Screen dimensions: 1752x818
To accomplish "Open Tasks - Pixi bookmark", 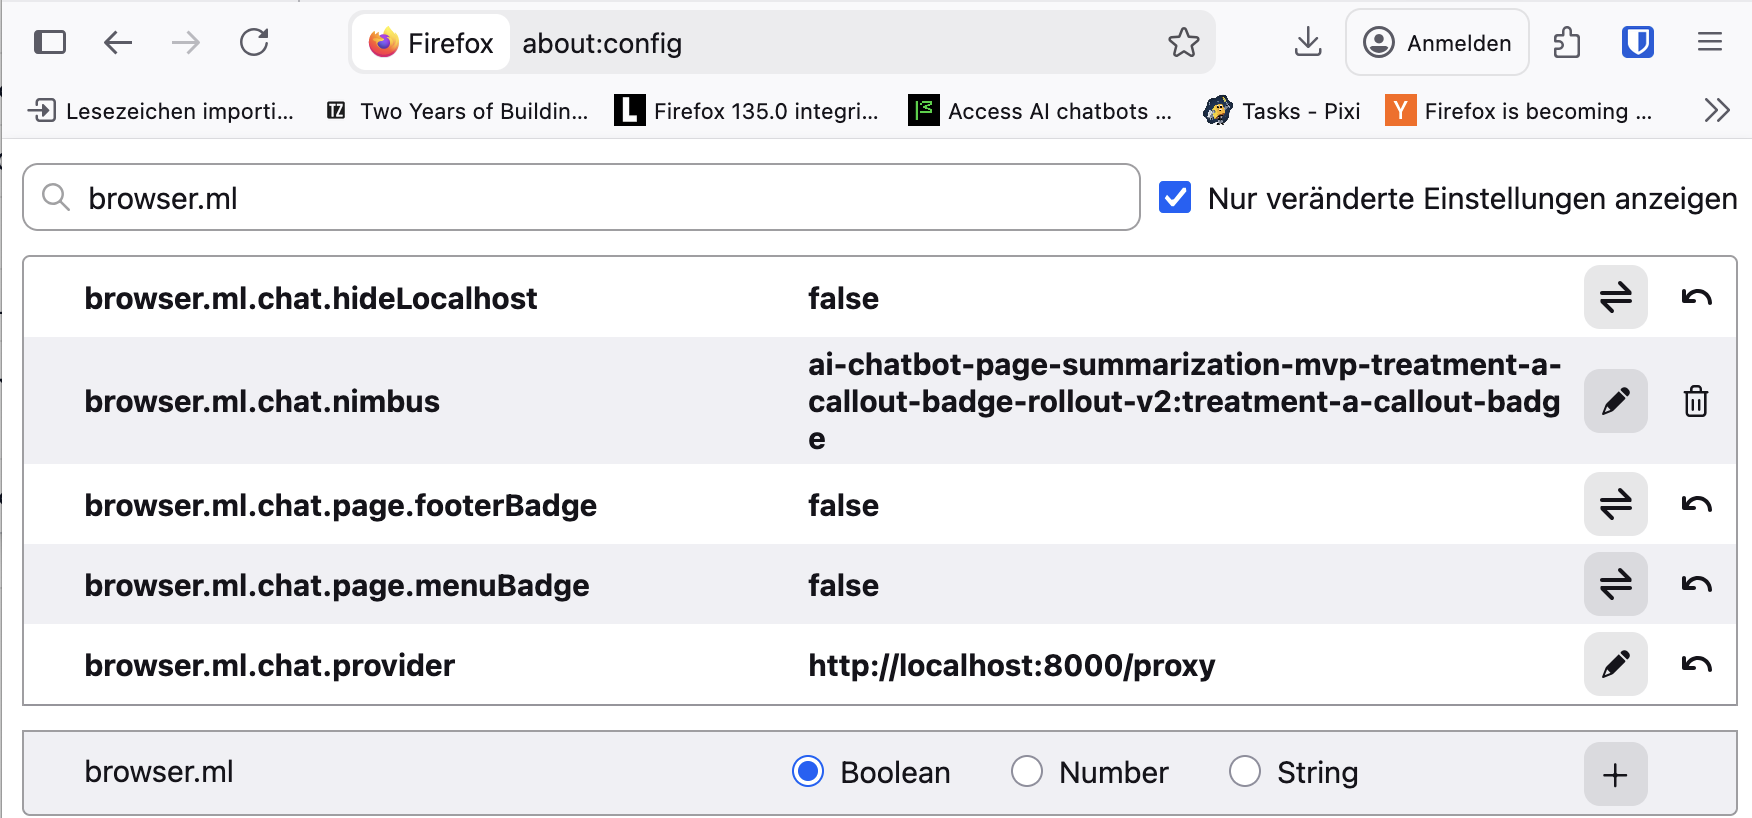I will click(1282, 110).
